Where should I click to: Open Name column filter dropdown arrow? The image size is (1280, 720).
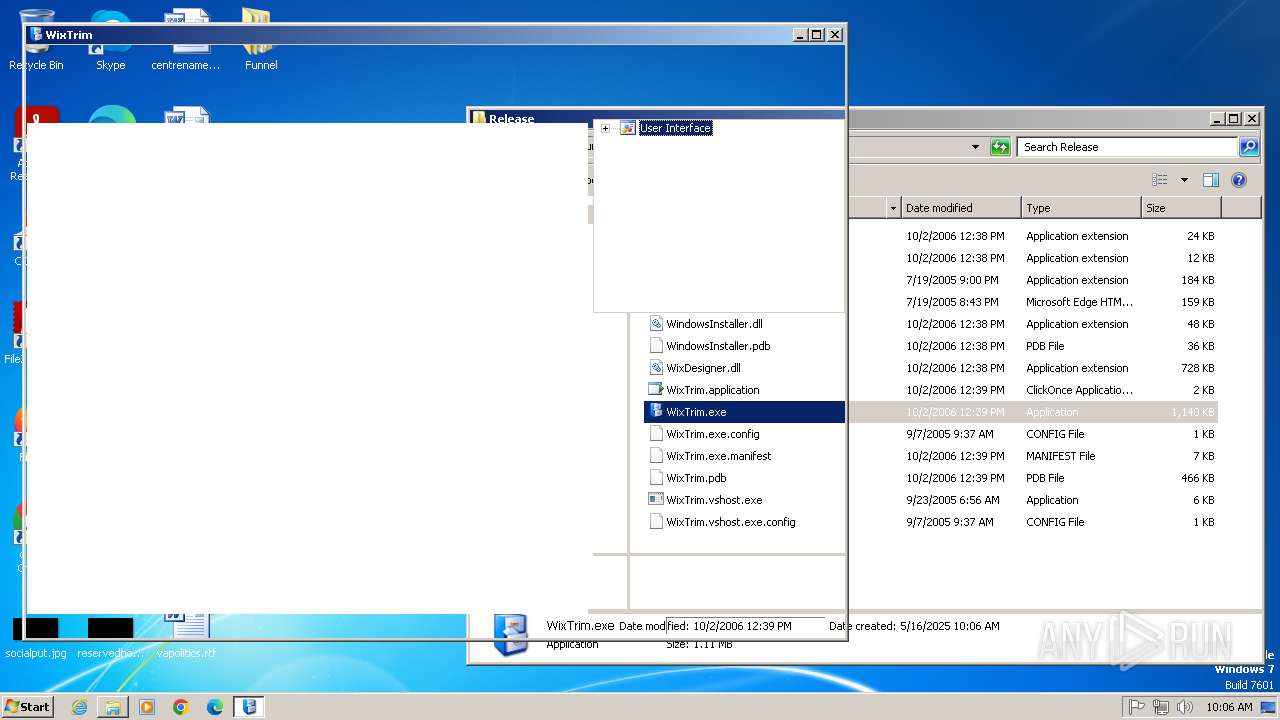coord(893,208)
